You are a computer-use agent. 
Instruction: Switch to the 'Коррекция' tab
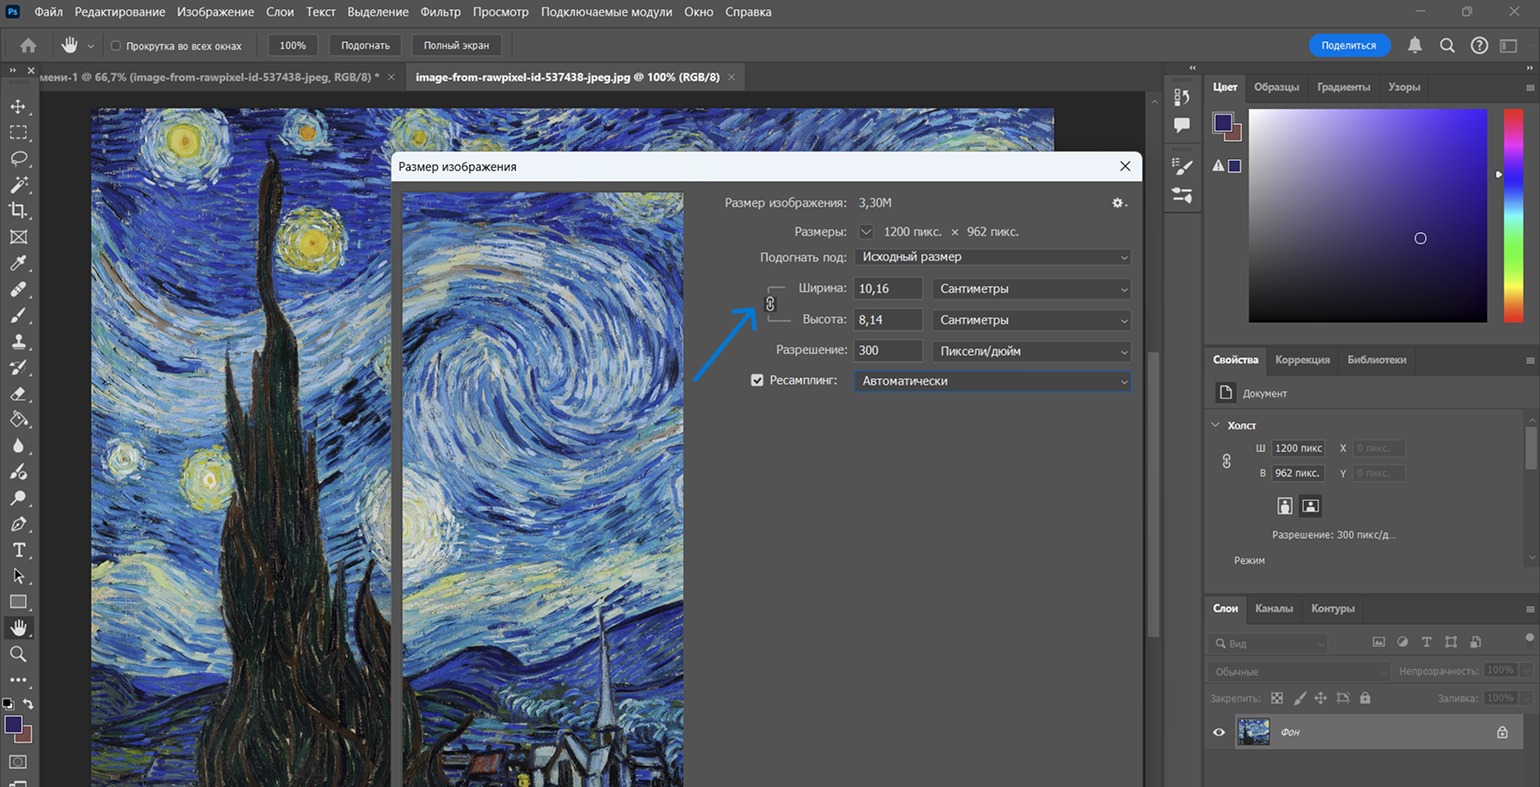(1303, 360)
